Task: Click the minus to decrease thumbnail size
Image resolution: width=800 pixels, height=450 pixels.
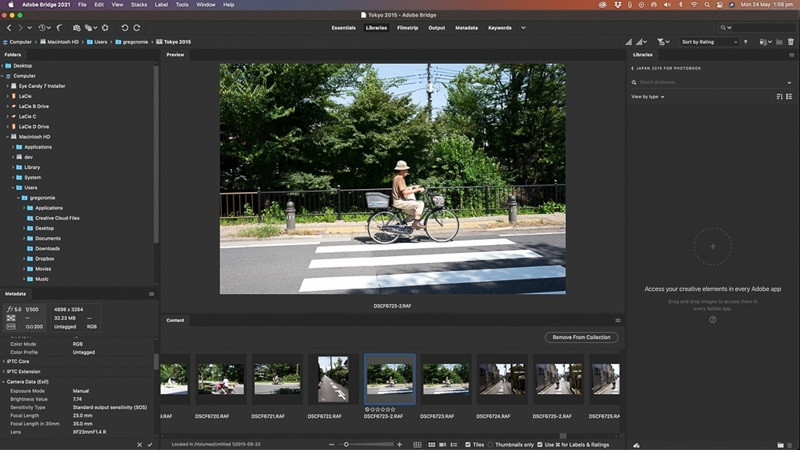Action: [x=331, y=445]
